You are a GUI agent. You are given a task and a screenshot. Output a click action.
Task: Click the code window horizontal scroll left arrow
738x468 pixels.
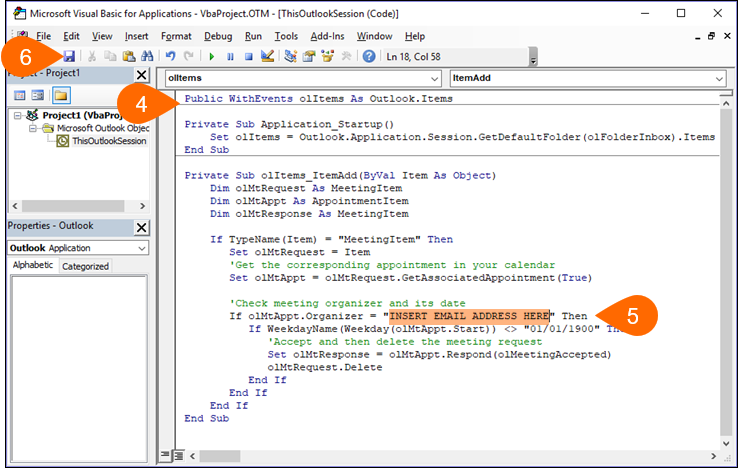coord(192,456)
